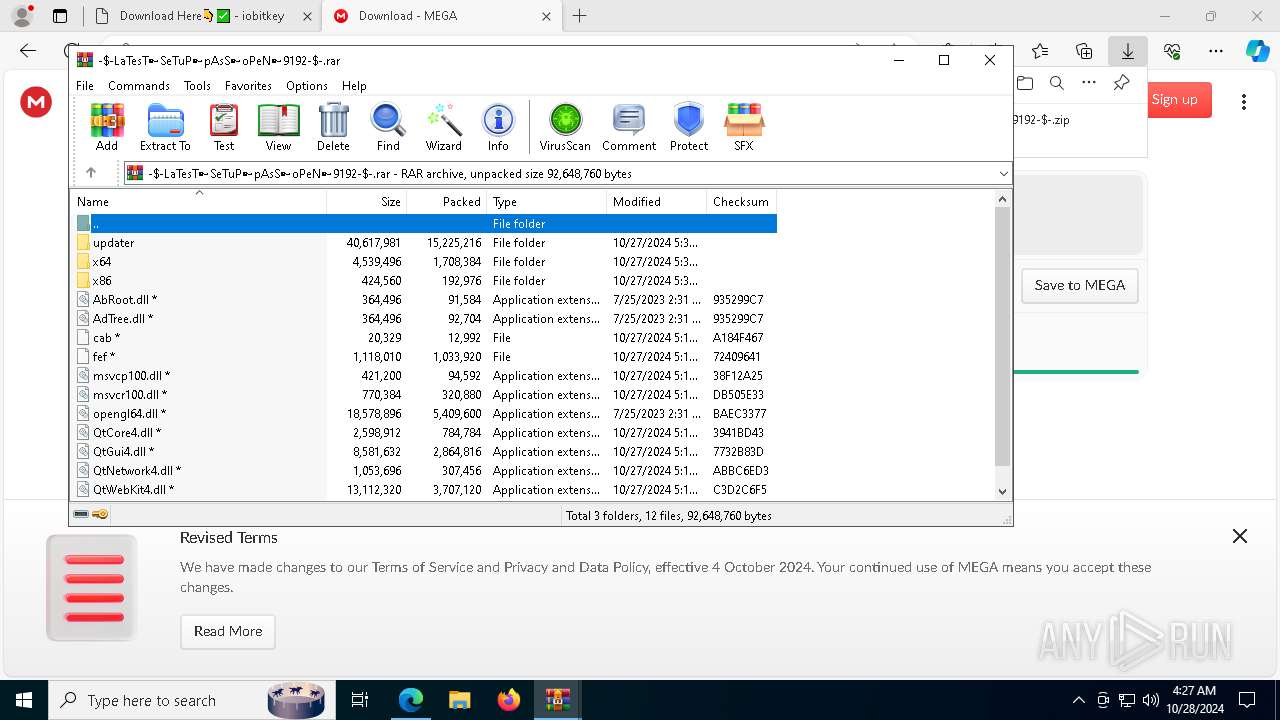Image resolution: width=1280 pixels, height=720 pixels.
Task: Open a new browser tab
Action: pyautogui.click(x=580, y=16)
